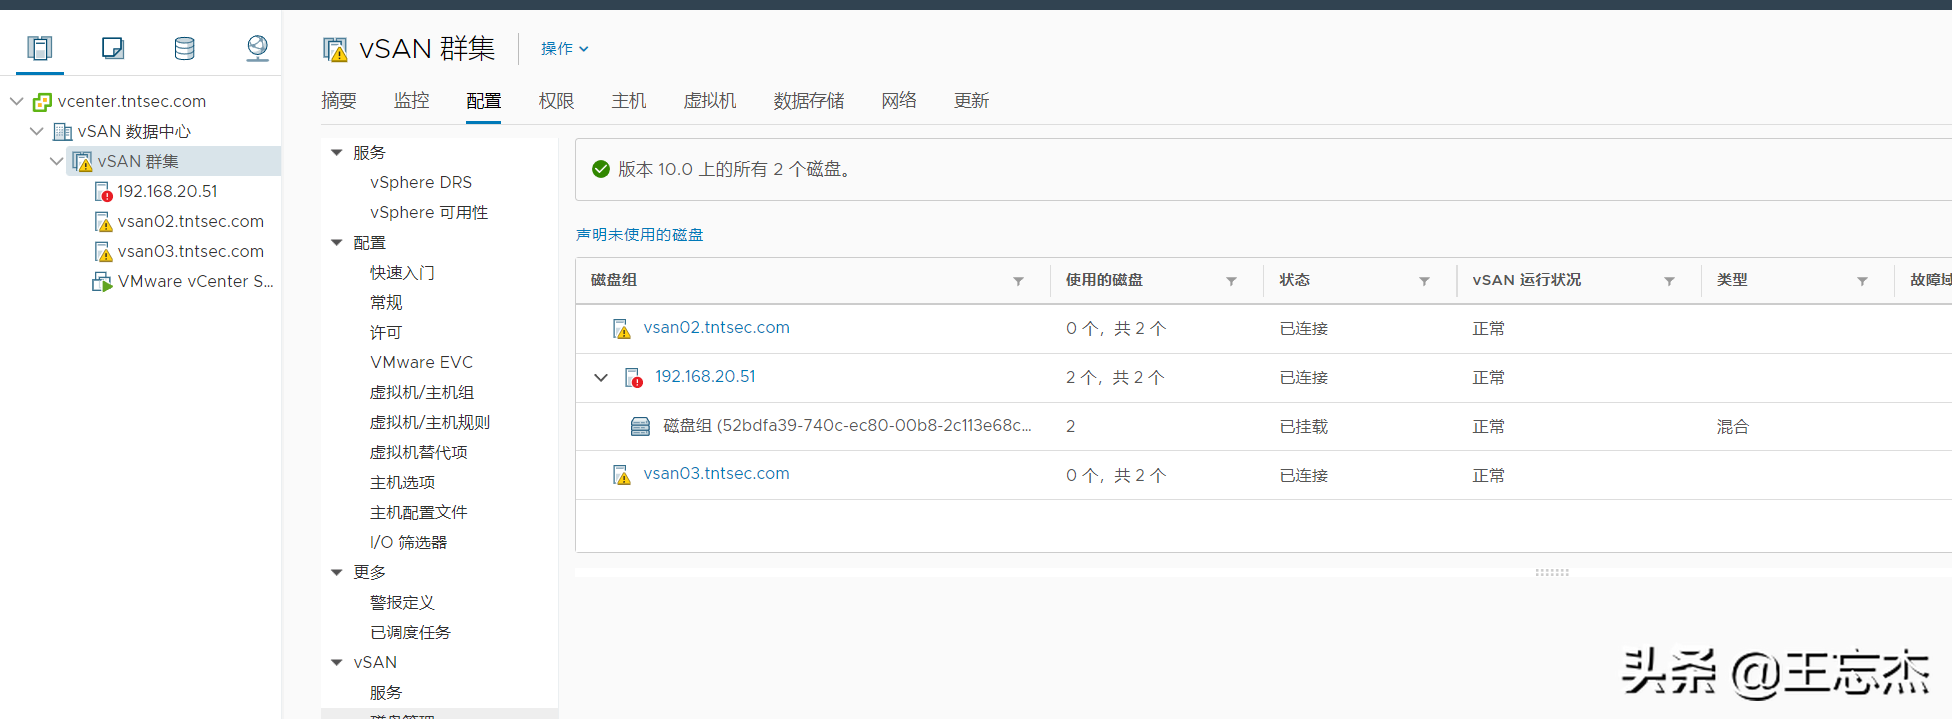
Task: Collapse the 192.168.20.51 disk group row
Action: click(x=601, y=377)
